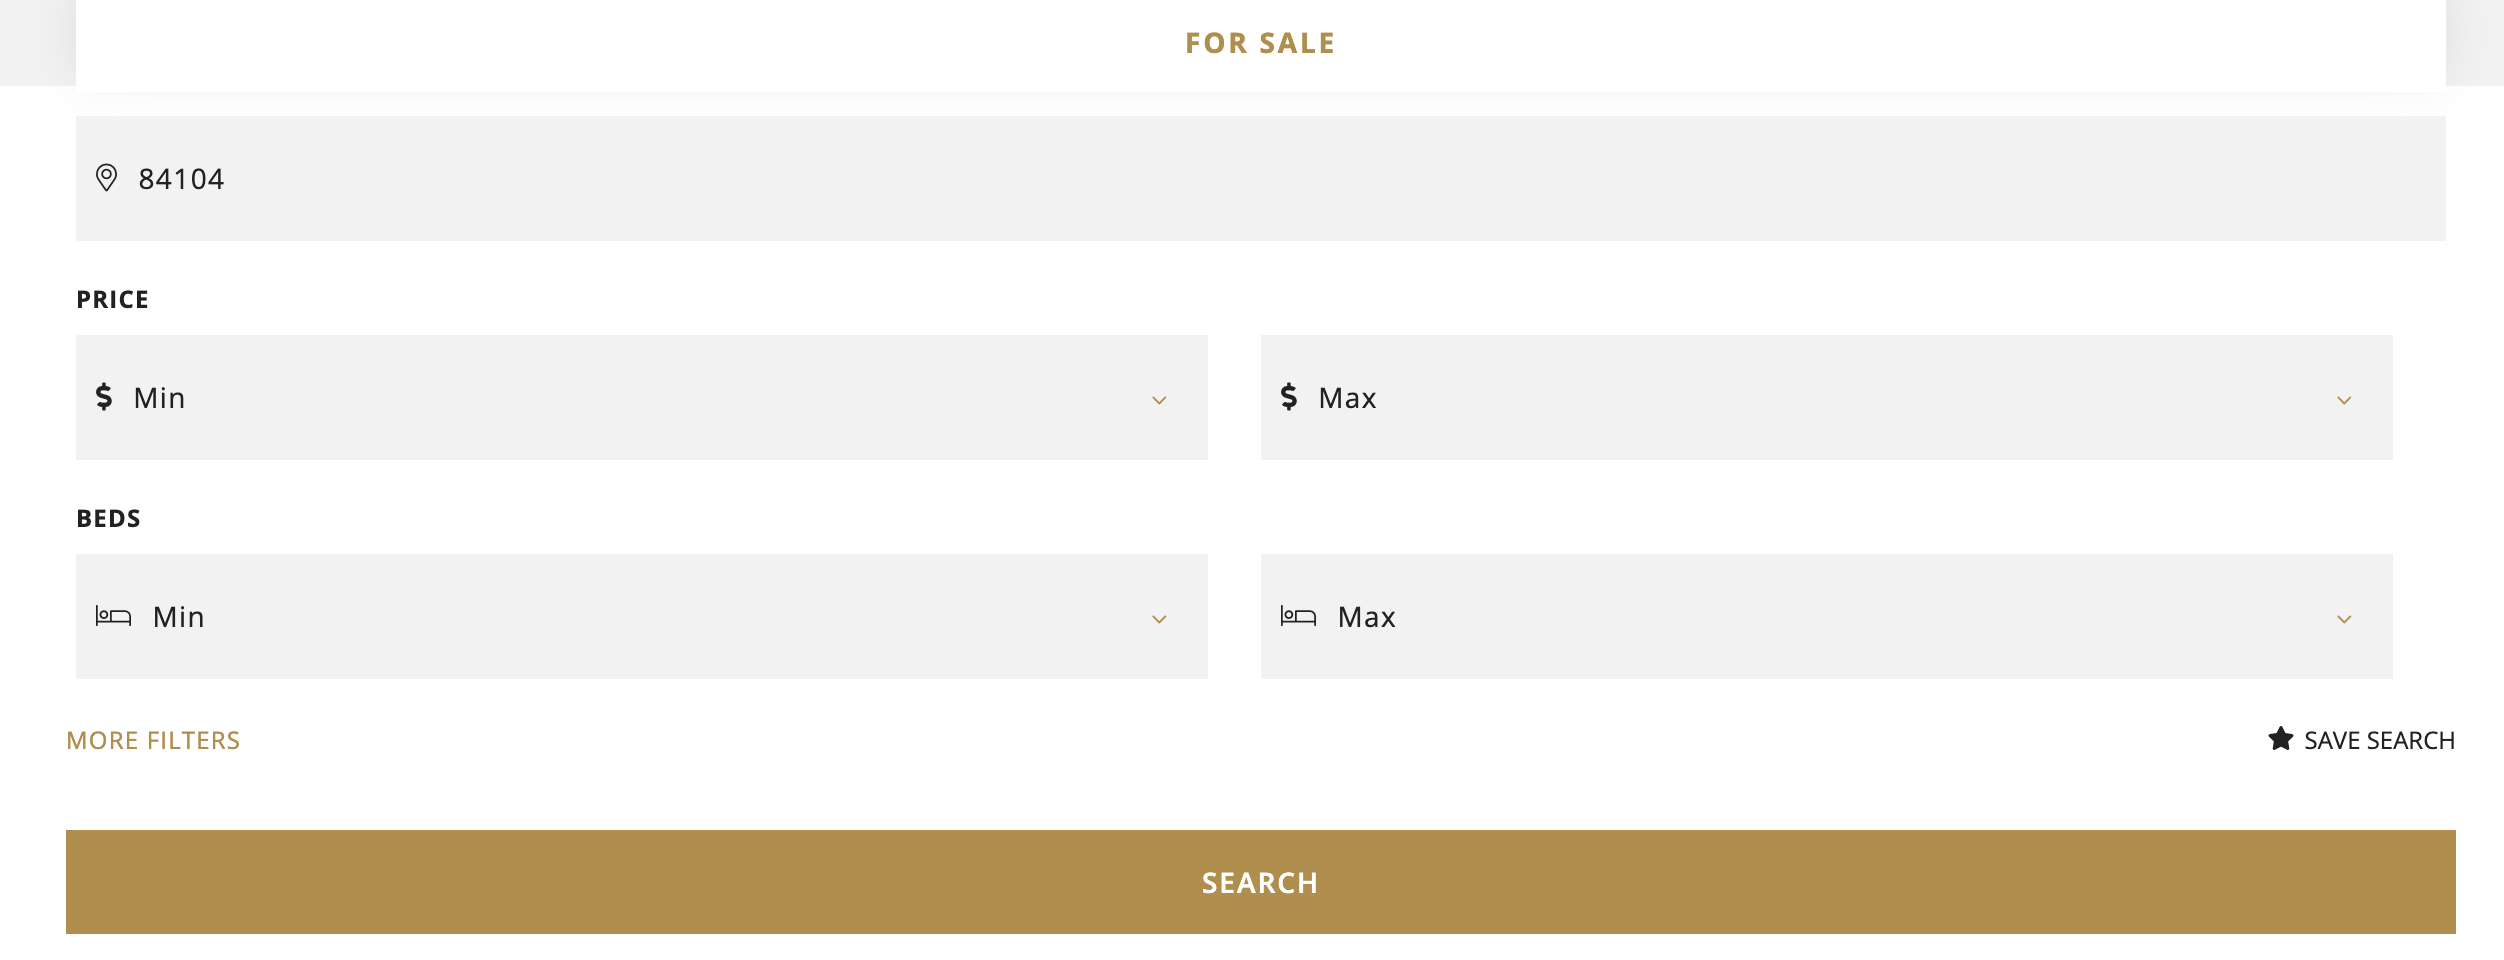Viewport: 2504px width, 960px height.
Task: Click the Max label in the price field
Action: (1347, 398)
